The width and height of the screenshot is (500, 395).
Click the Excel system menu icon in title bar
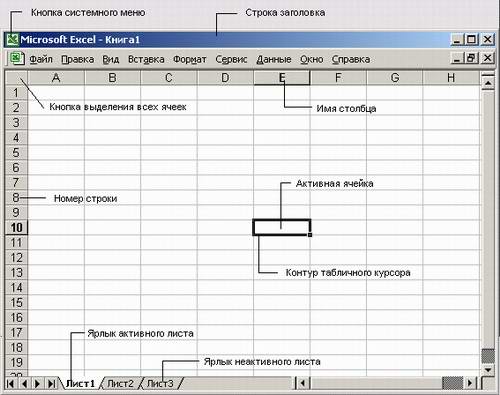pyautogui.click(x=13, y=40)
